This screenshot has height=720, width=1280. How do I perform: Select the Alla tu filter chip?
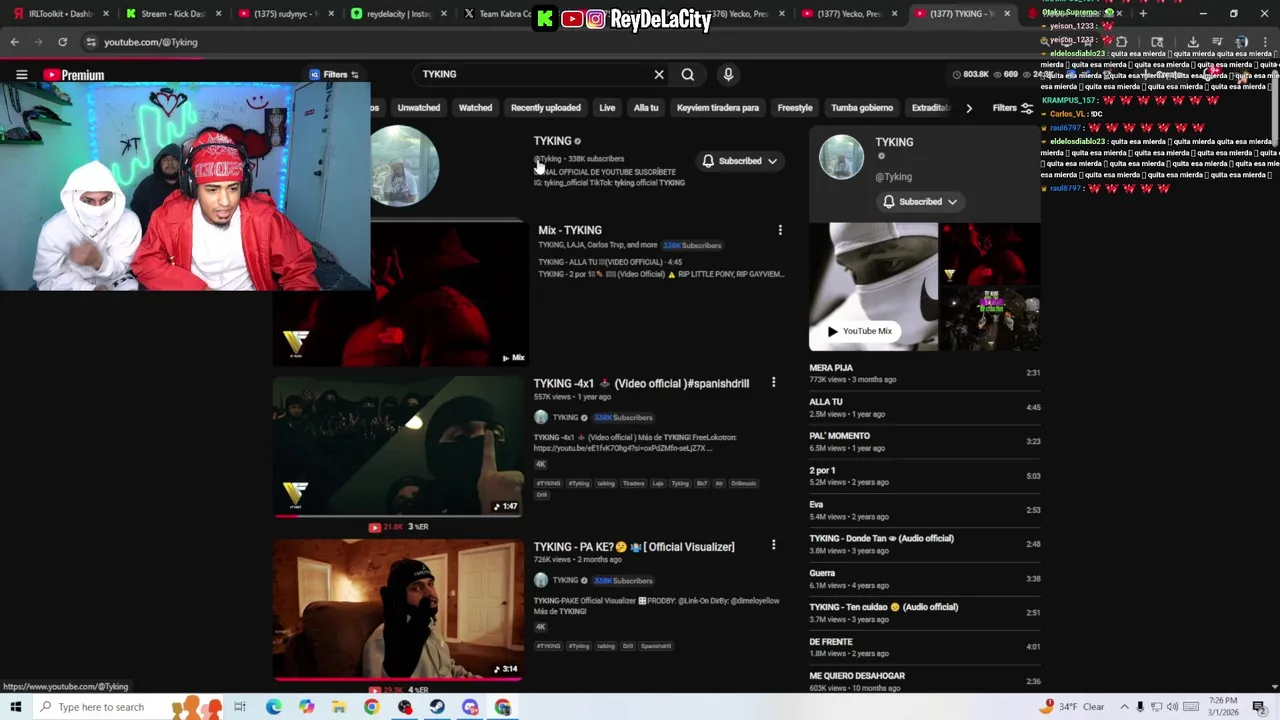tap(646, 108)
